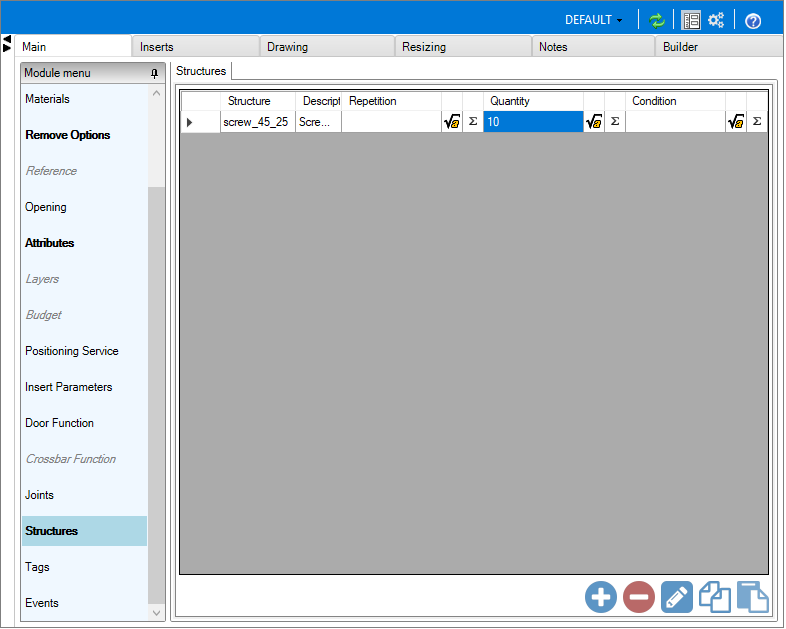Click the Structure column header
Screen dimensions: 786x629
coord(258,101)
